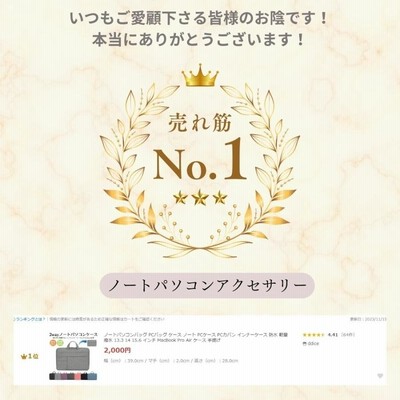Select the ノートパソコンアクセサリー category label
This screenshot has width=400, height=400.
tap(207, 285)
